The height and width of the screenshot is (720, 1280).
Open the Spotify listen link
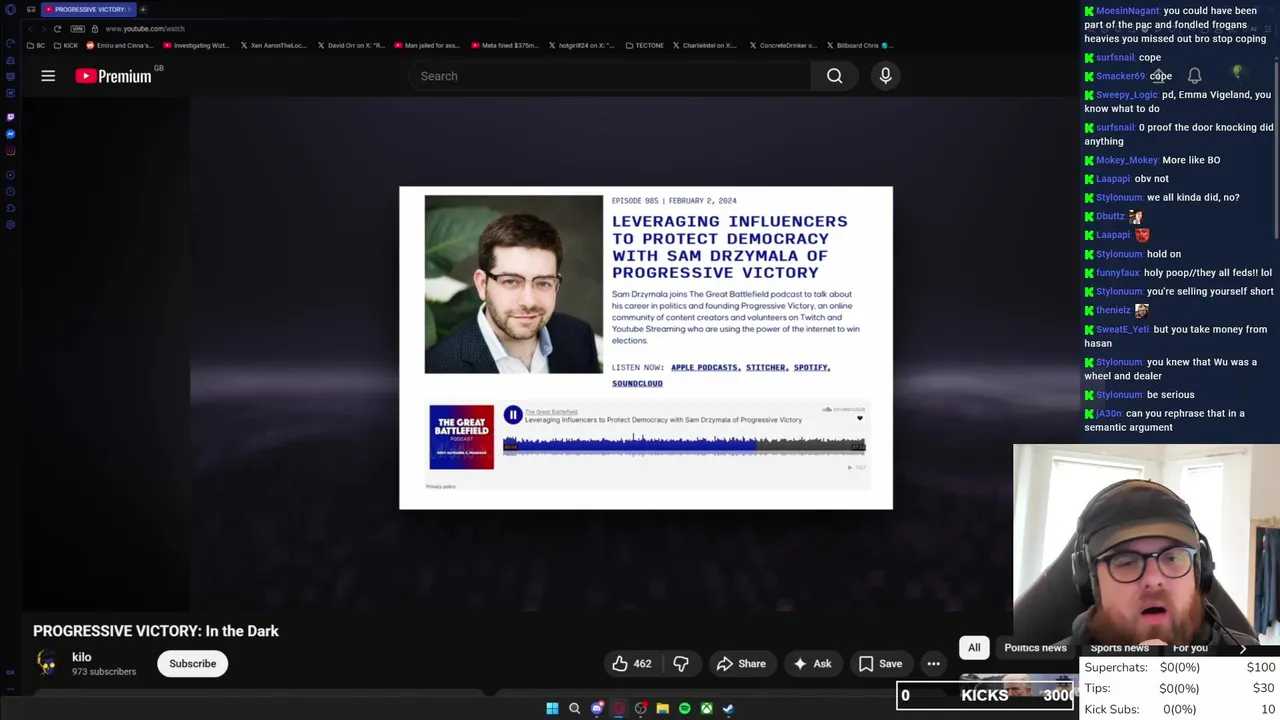[811, 368]
